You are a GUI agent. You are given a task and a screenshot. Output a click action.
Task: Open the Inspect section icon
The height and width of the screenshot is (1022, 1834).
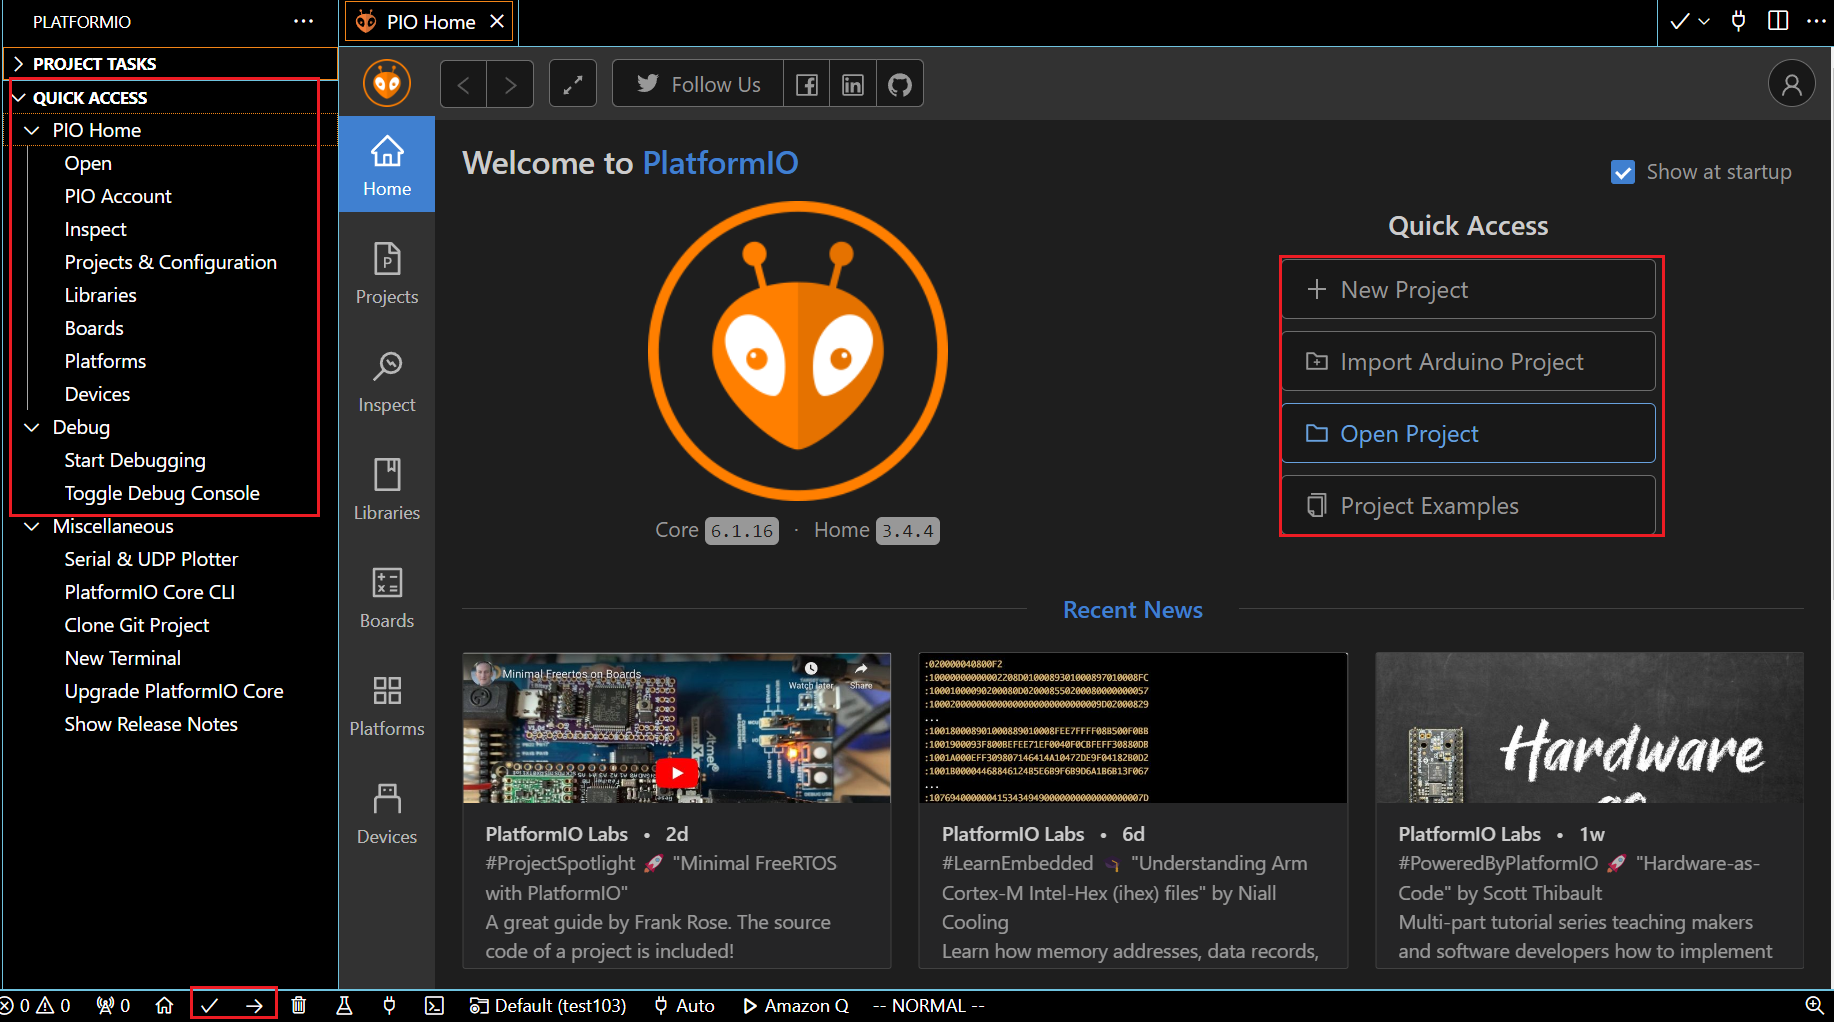click(x=387, y=381)
